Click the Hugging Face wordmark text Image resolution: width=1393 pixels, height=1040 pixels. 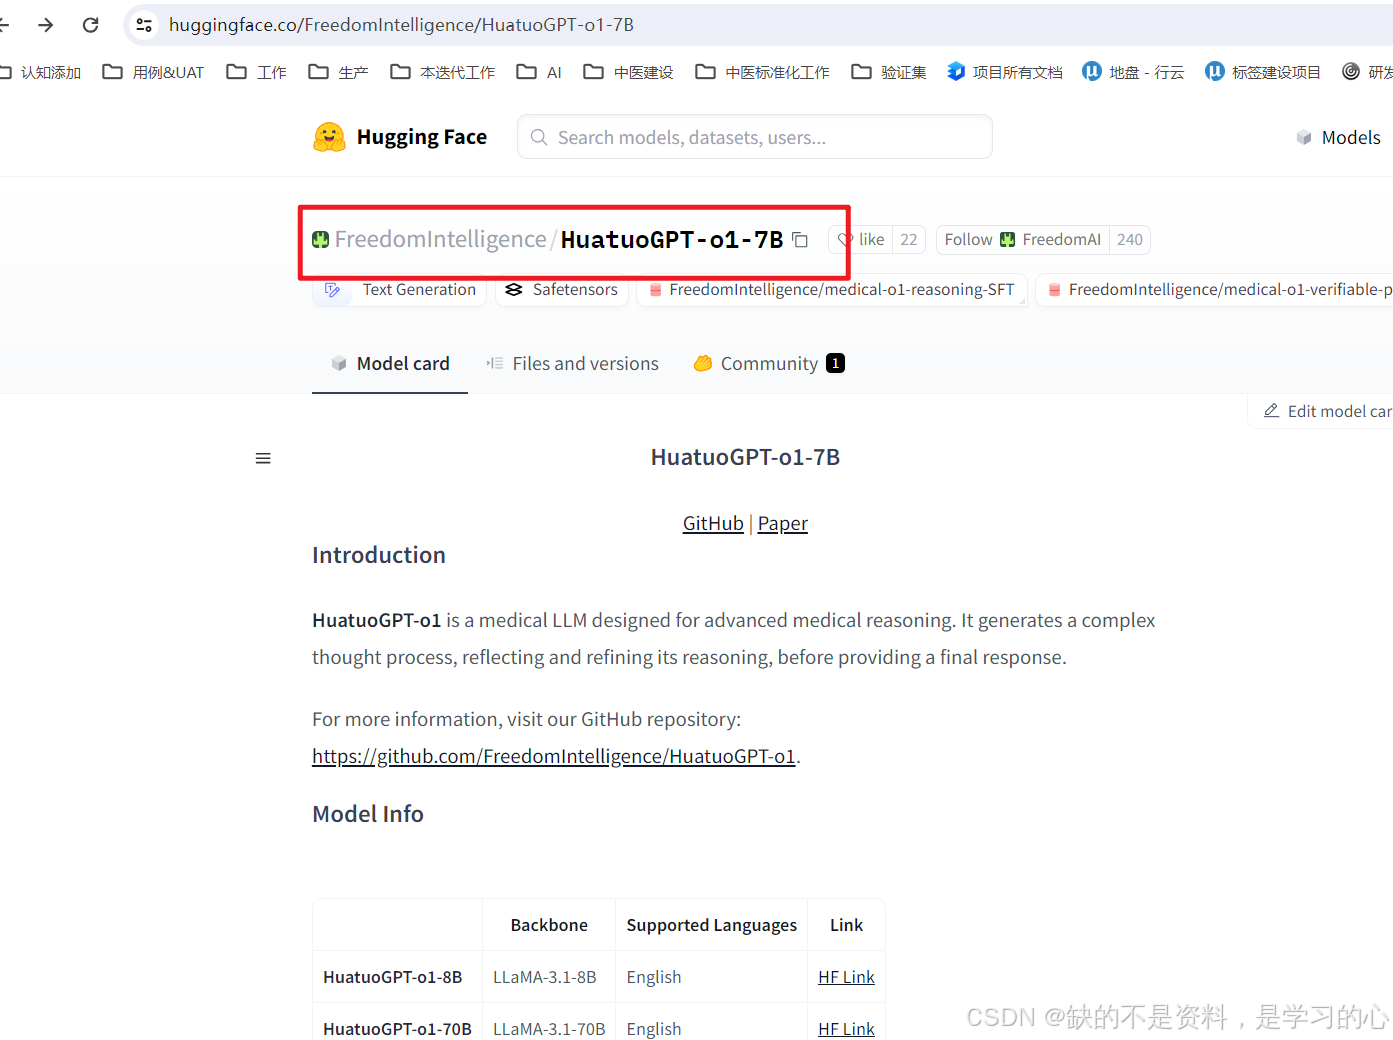(422, 137)
